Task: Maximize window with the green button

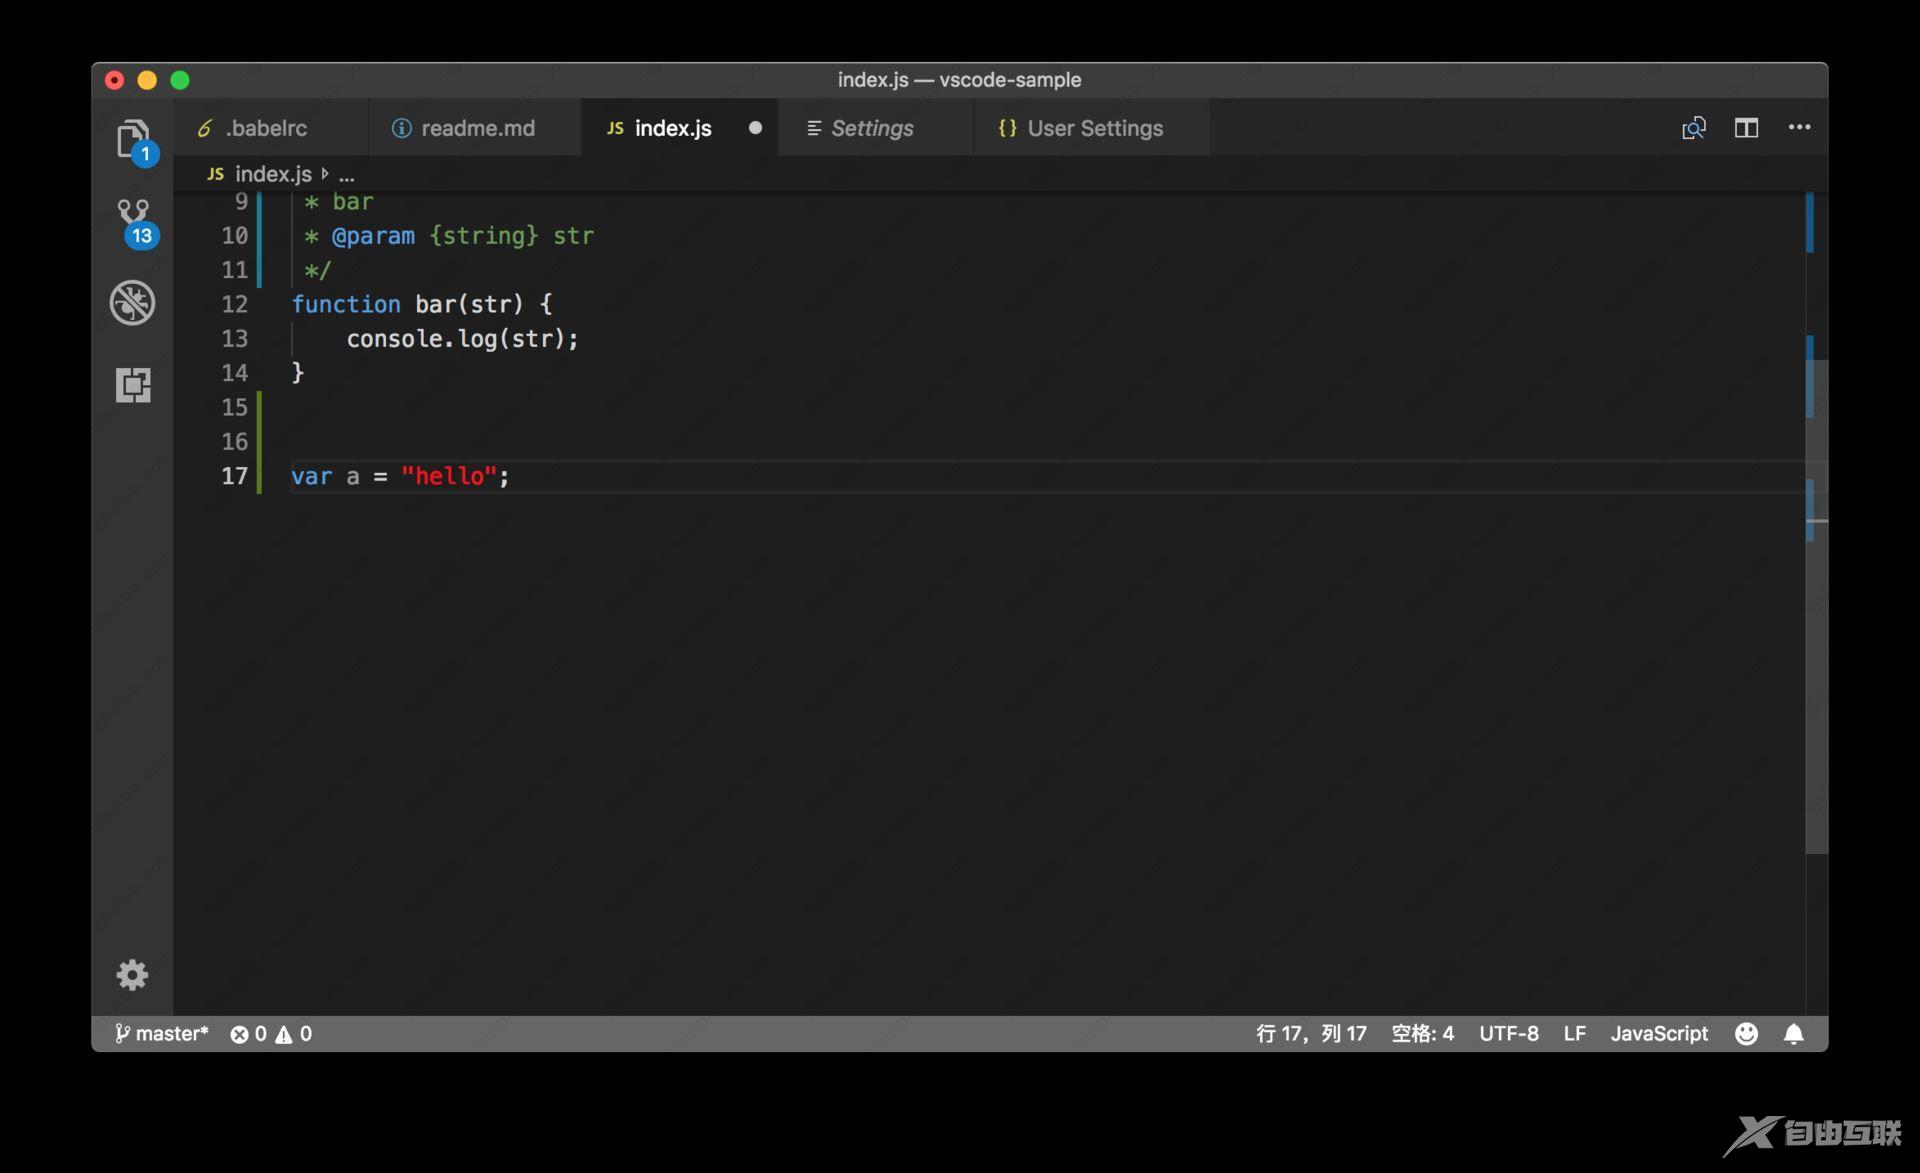Action: (180, 80)
